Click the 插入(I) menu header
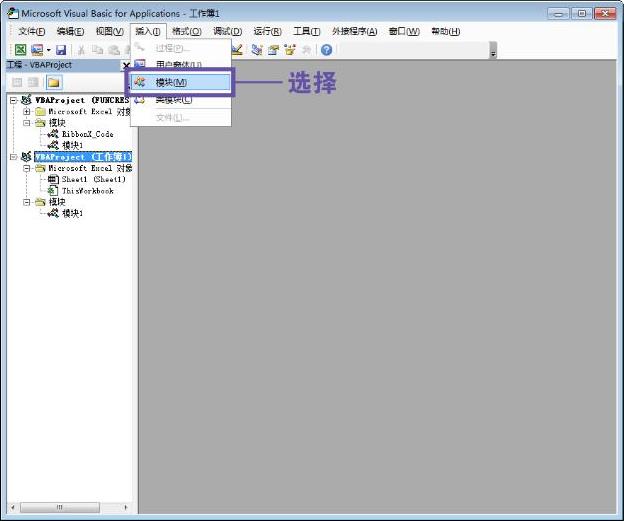Viewport: 624px width, 521px height. click(148, 31)
